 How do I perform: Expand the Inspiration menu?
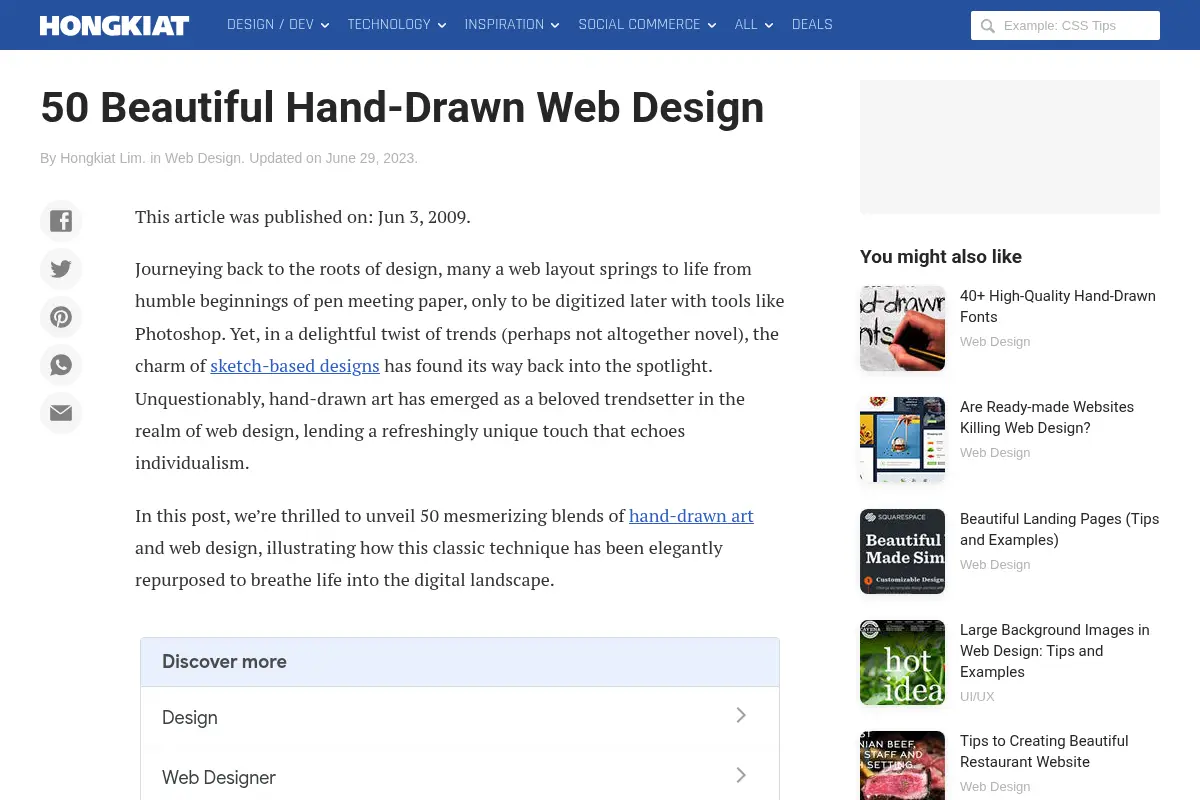point(512,25)
